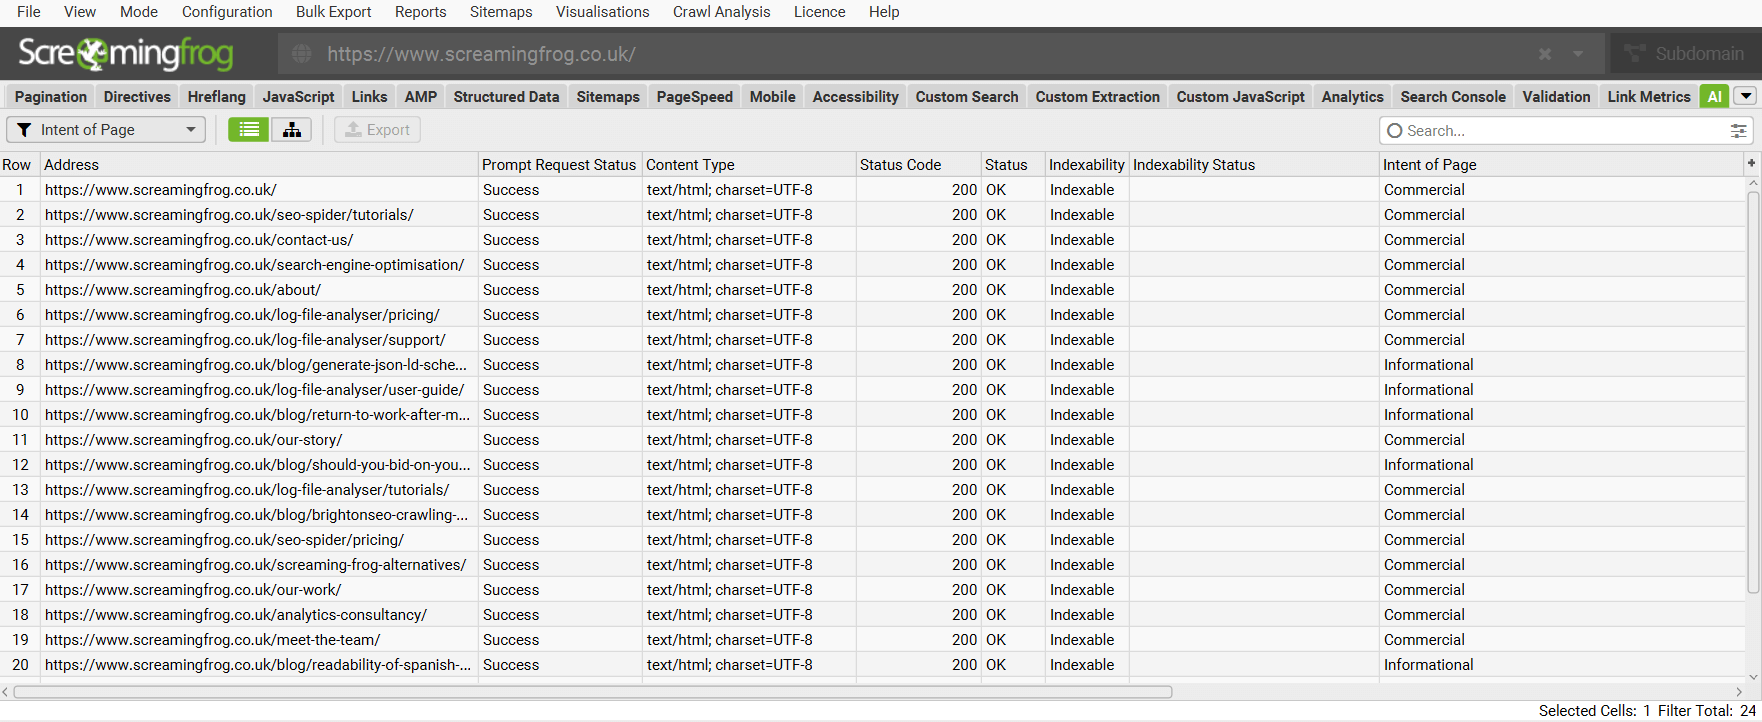Image resolution: width=1762 pixels, height=722 pixels.
Task: Open search filter options icon
Action: coord(1739,131)
